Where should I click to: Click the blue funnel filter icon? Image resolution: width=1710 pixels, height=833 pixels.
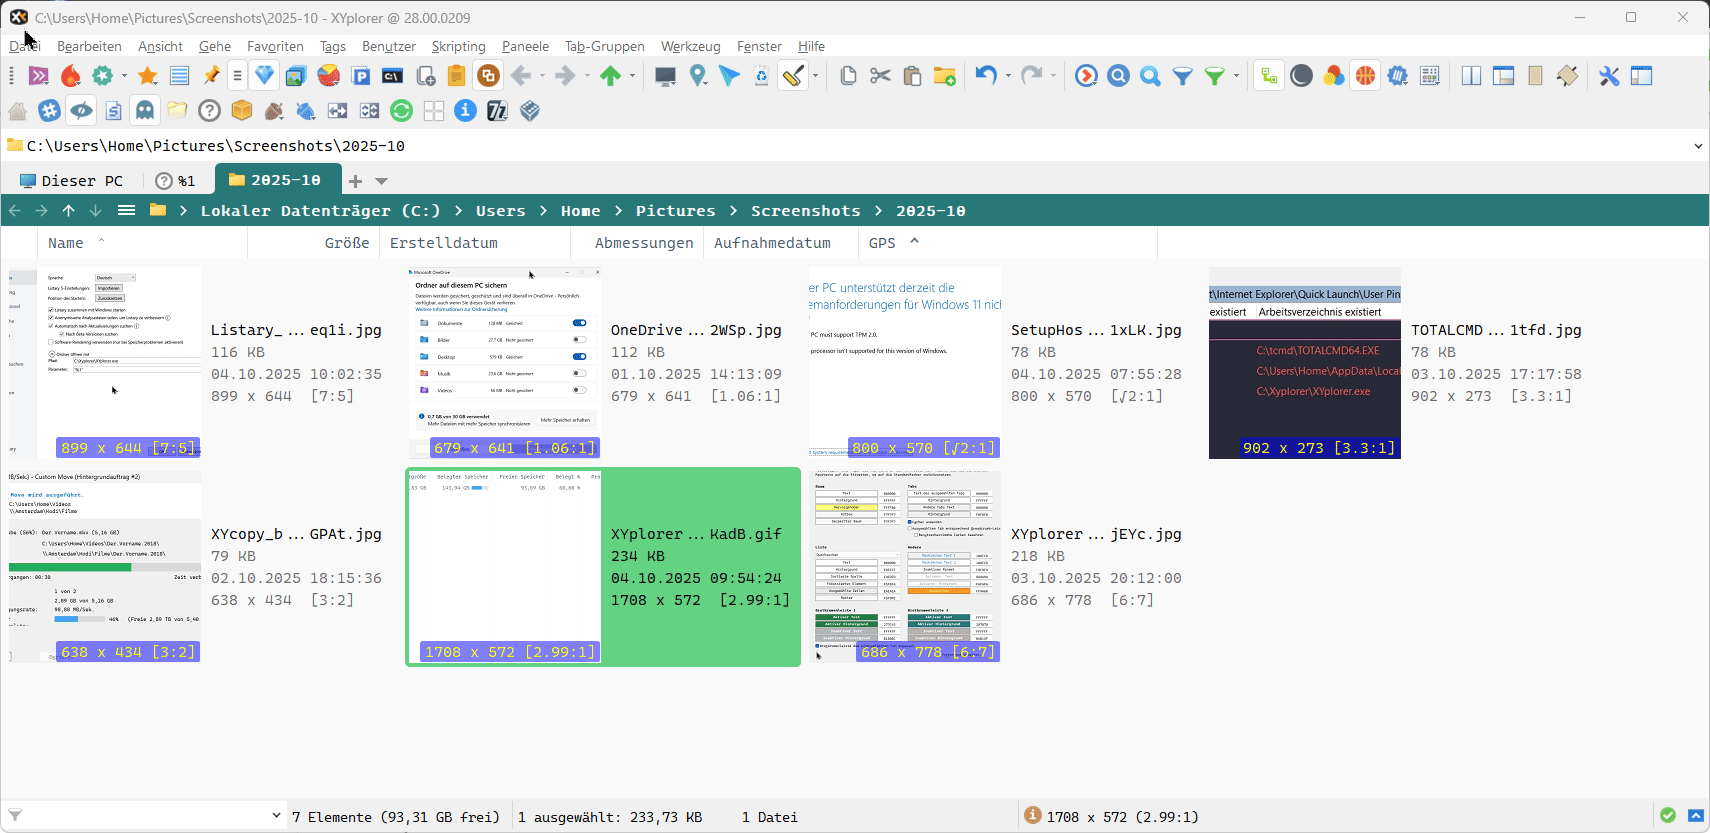pos(1183,76)
